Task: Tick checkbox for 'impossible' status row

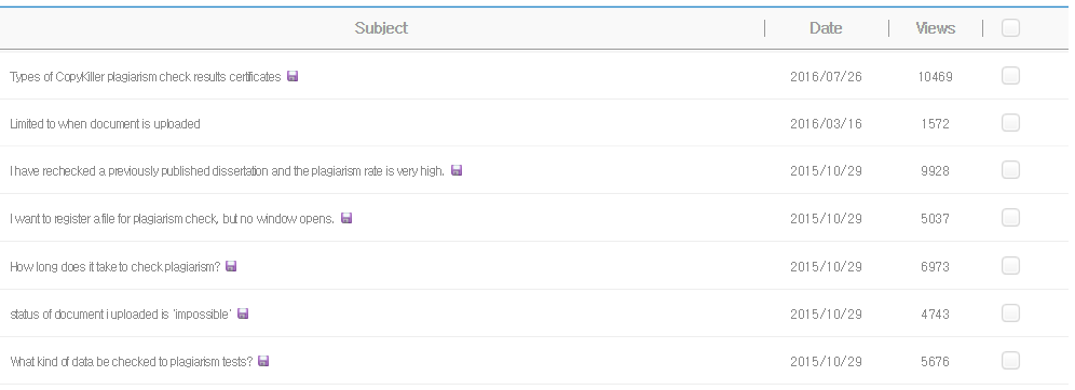Action: point(1010,313)
